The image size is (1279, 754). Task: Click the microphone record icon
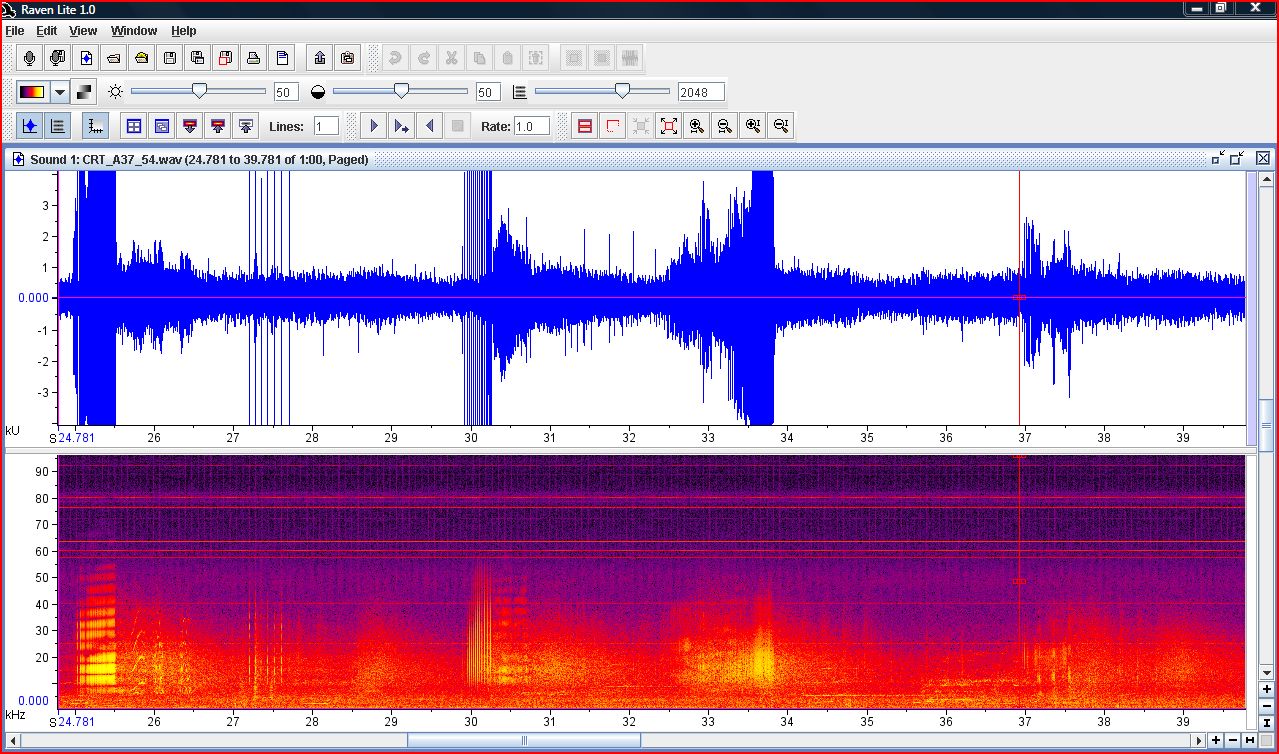(x=30, y=57)
